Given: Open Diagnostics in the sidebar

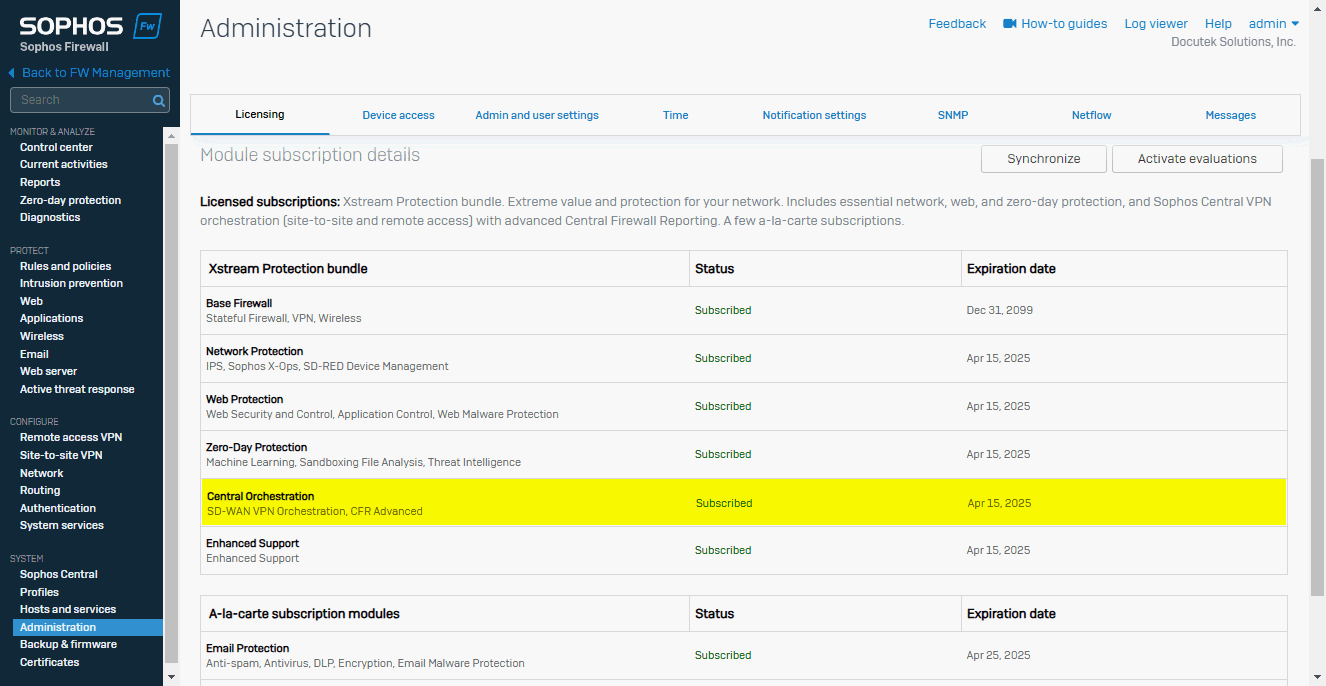Looking at the screenshot, I should (50, 217).
